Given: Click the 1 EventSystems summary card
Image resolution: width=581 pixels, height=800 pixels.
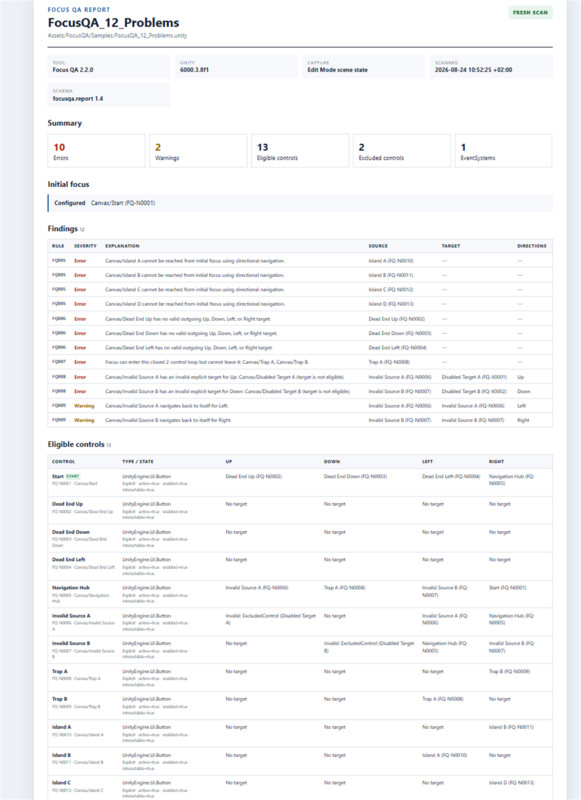Looking at the screenshot, I should [x=503, y=151].
